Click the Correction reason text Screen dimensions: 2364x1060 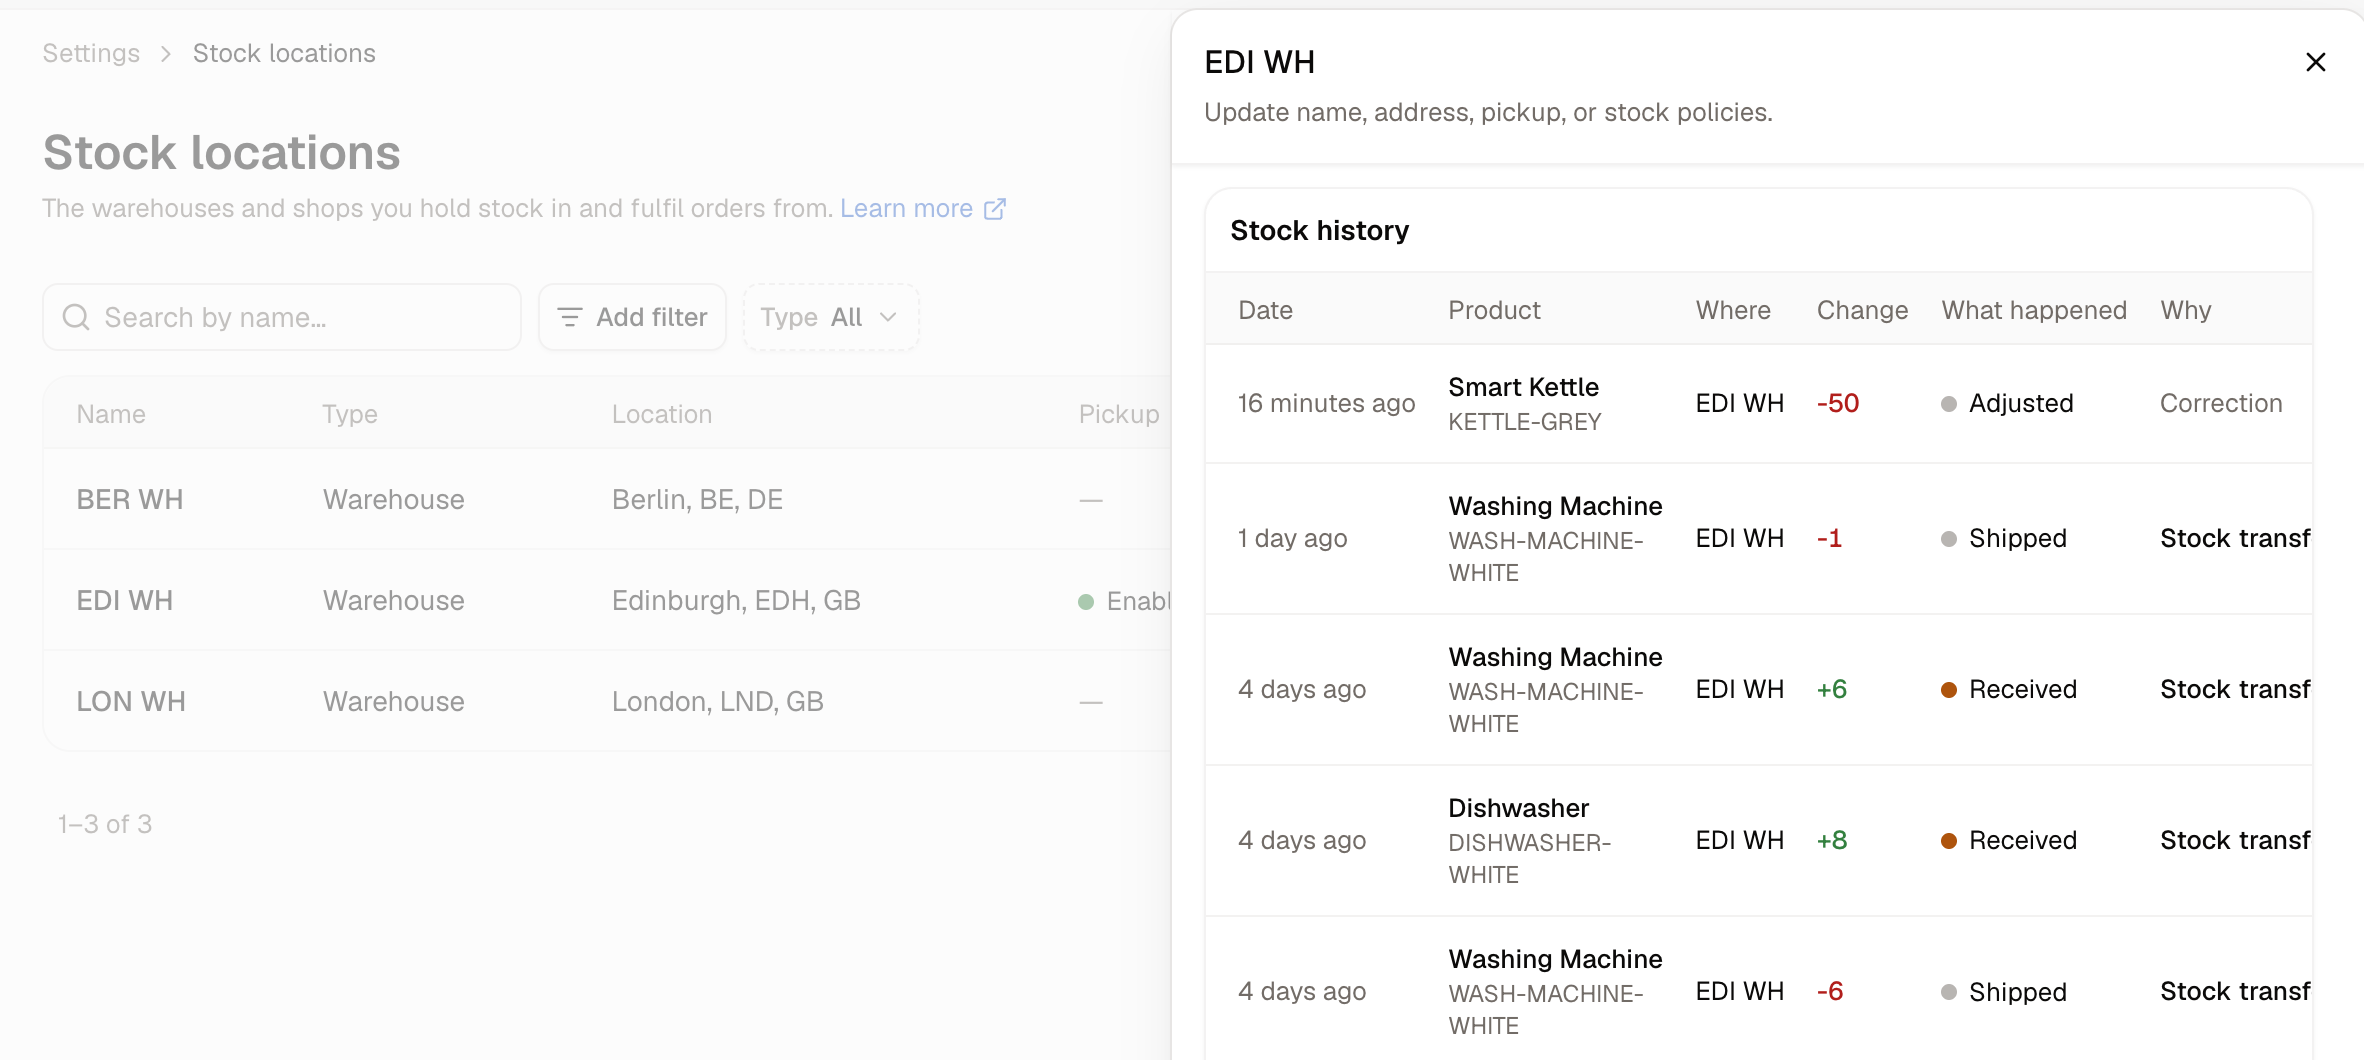coord(2221,403)
